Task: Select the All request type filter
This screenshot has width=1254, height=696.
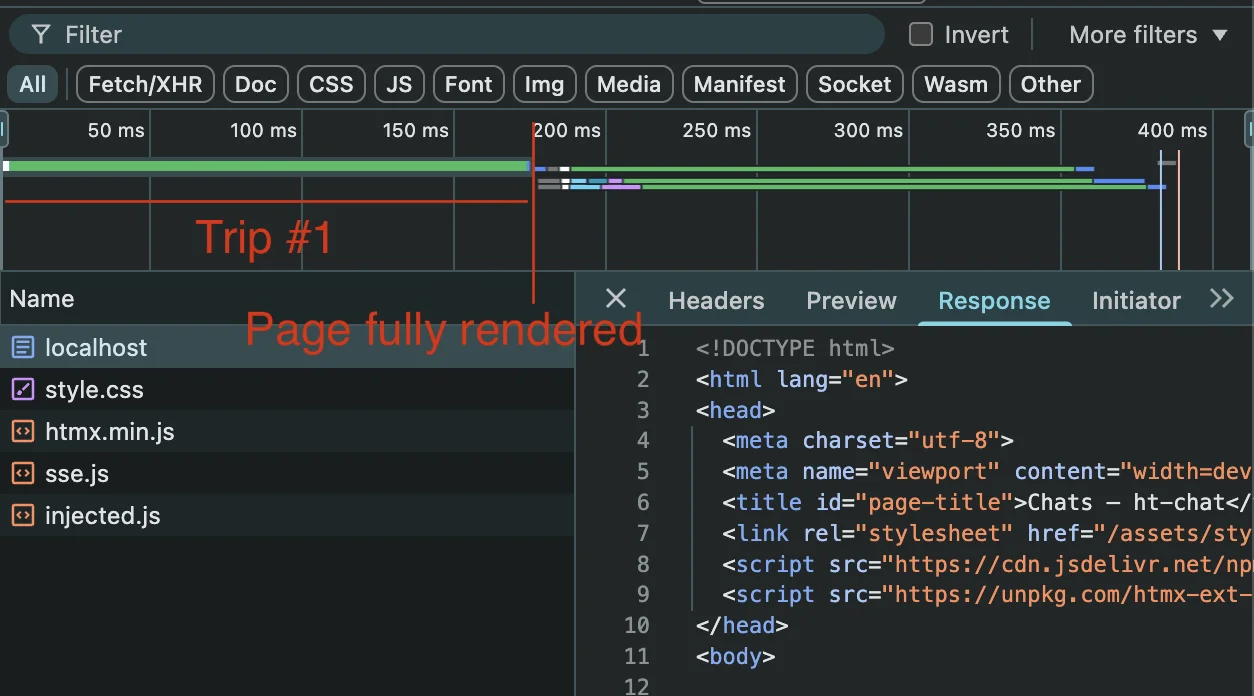Action: tap(33, 85)
